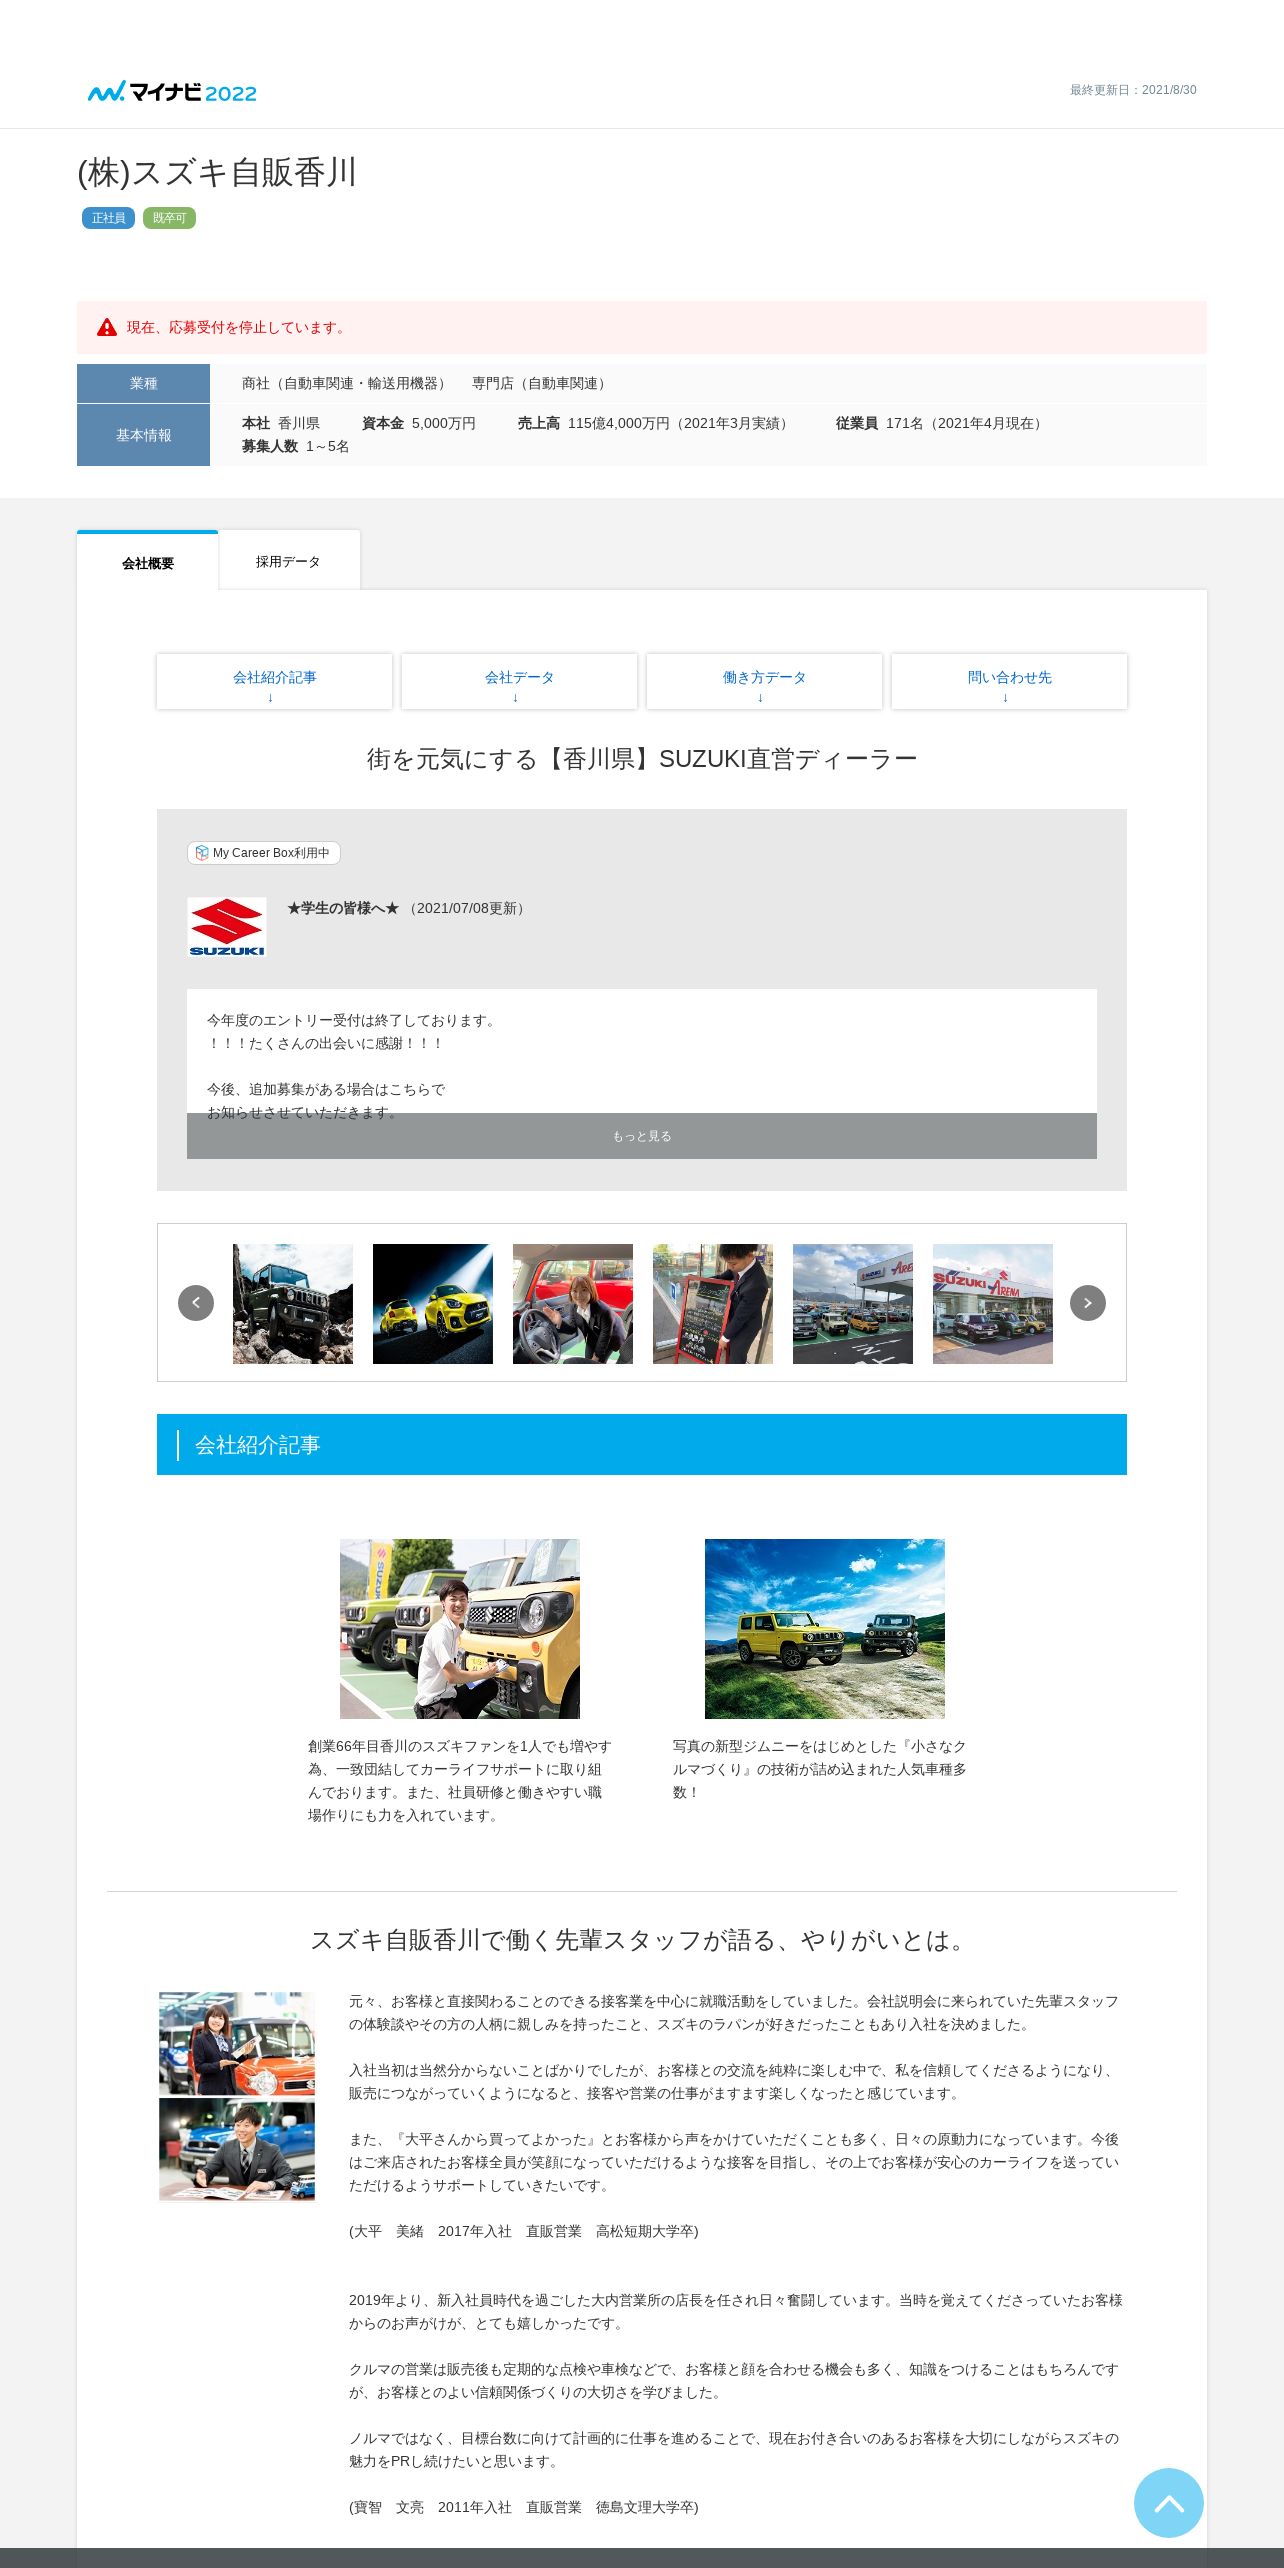
Task: Click the My Career Box cube icon
Action: point(202,853)
